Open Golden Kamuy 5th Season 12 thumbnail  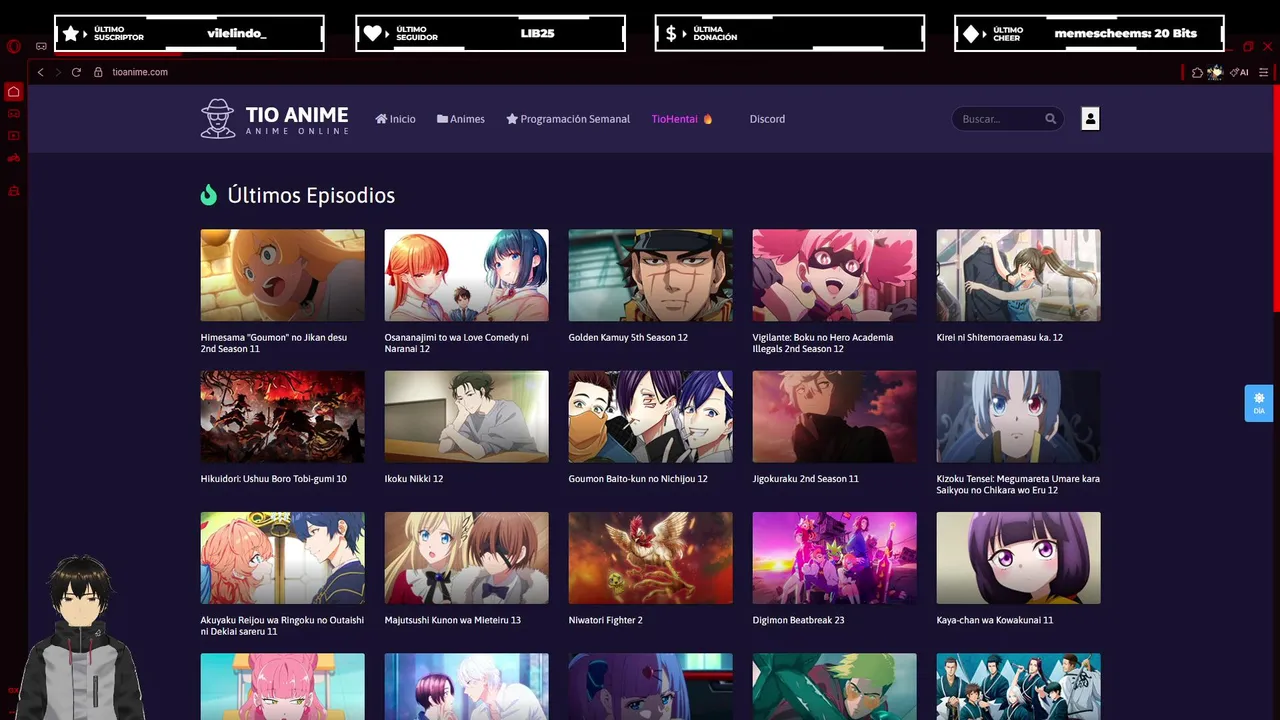[x=650, y=276]
